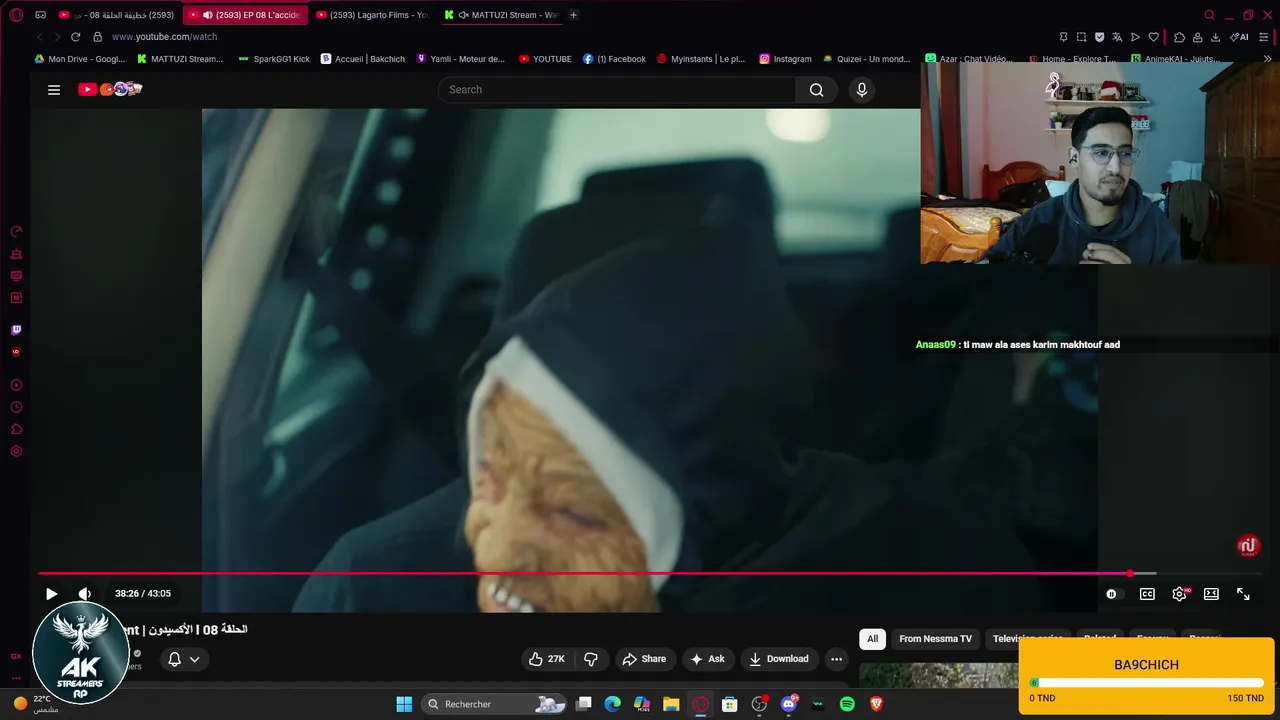
Task: Open the GX Cleaner sidebar icon
Action: (16, 254)
